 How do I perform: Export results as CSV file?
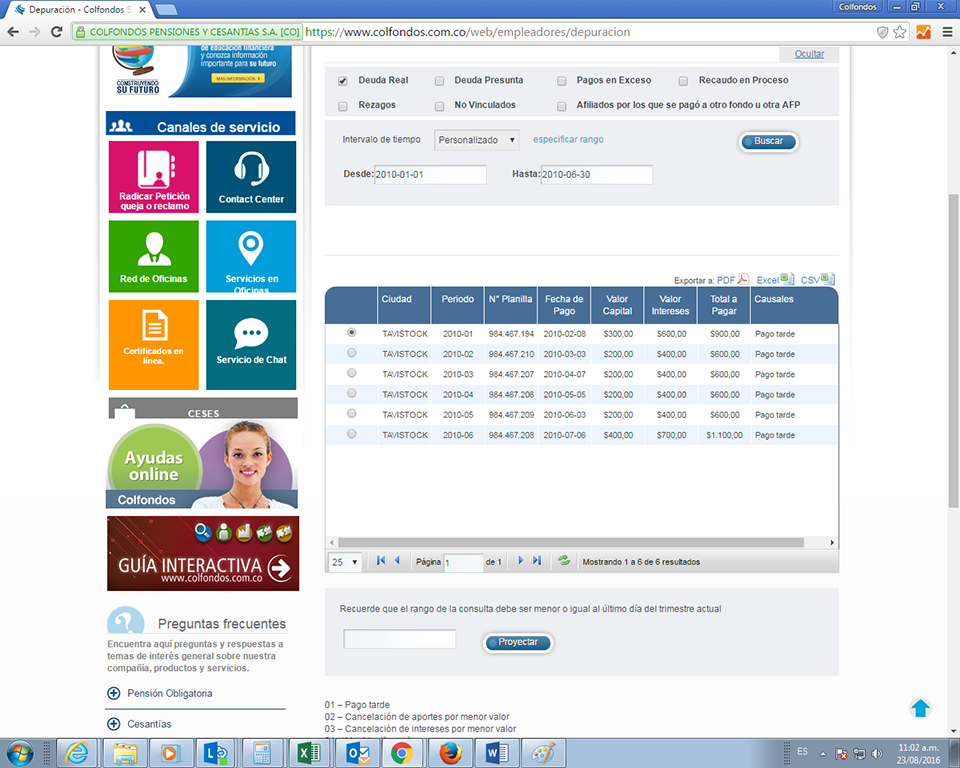817,280
